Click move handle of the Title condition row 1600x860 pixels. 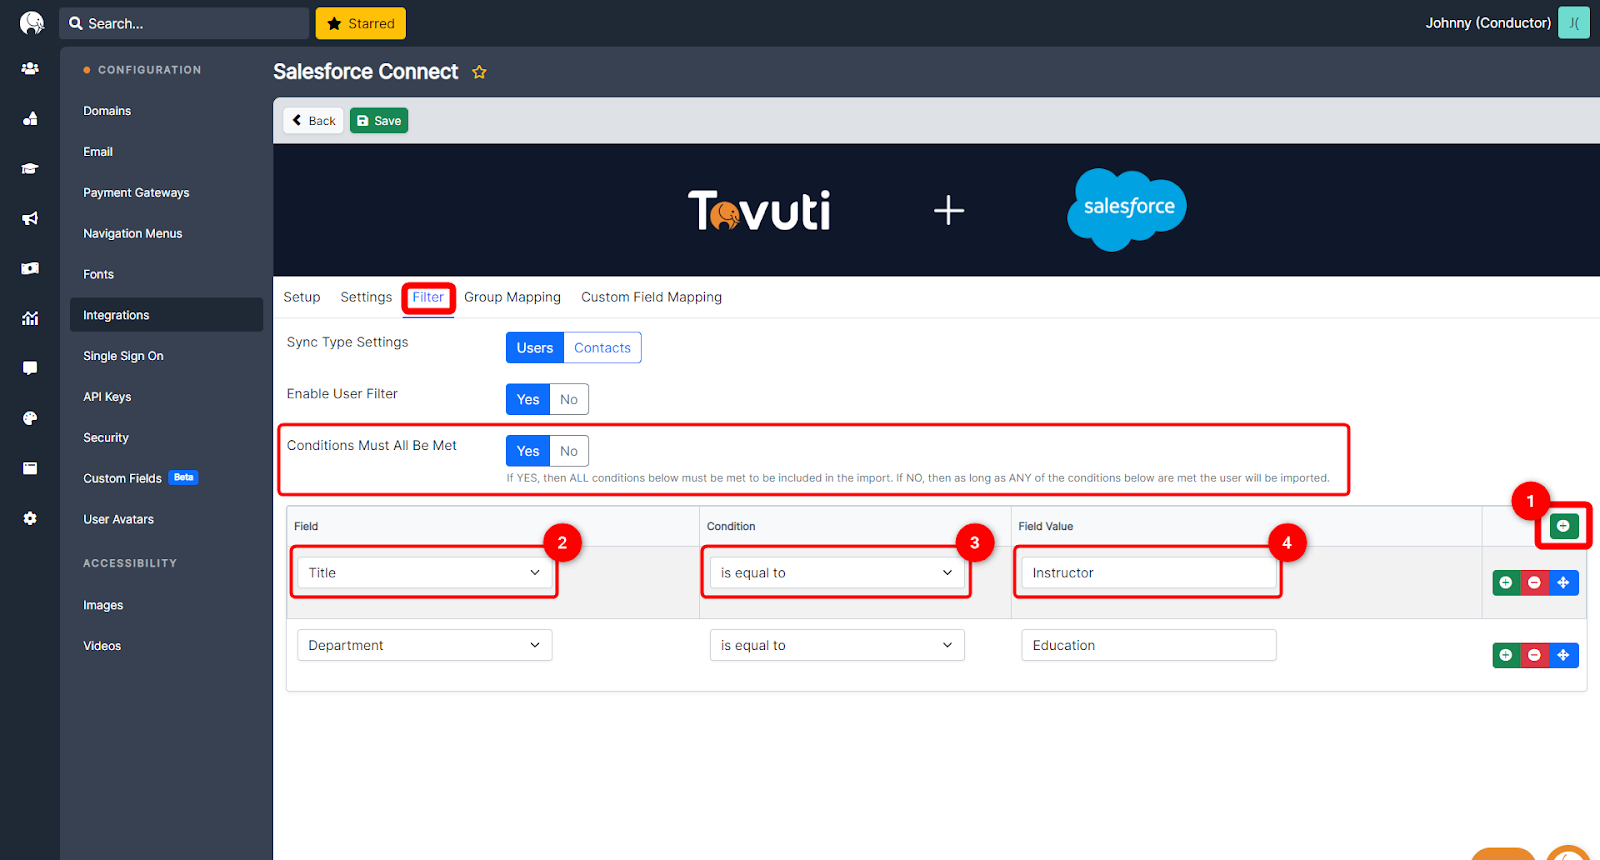(x=1563, y=583)
